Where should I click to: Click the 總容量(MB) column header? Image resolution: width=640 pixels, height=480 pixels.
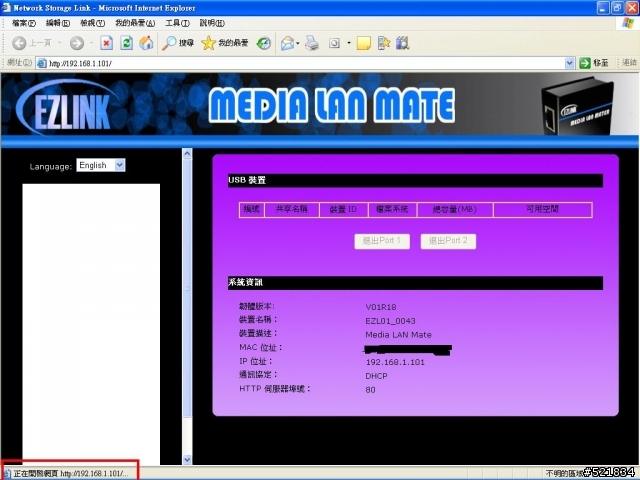tap(455, 209)
